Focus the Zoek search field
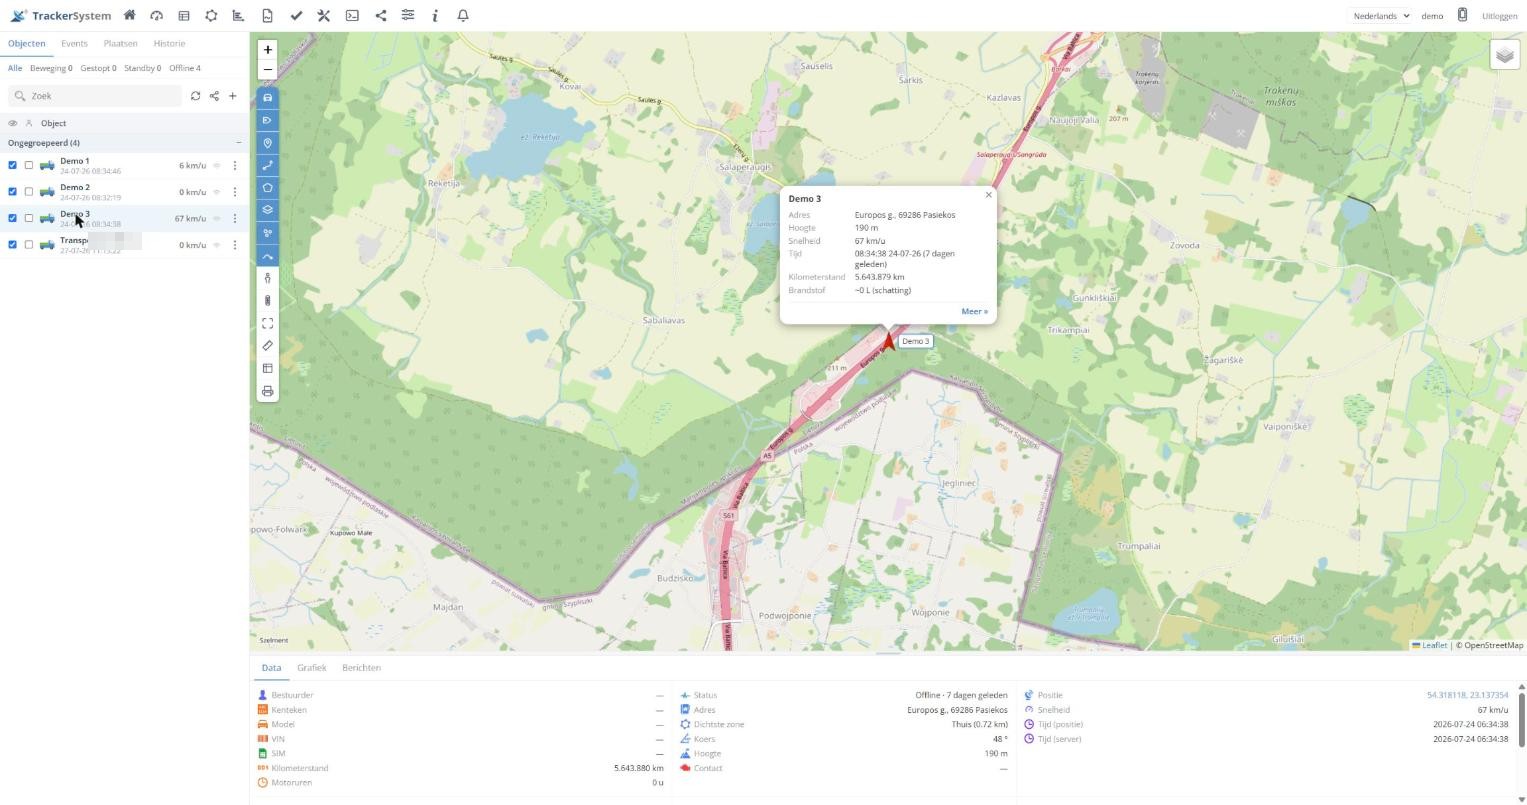Screen dimensions: 1527x805 (96, 96)
